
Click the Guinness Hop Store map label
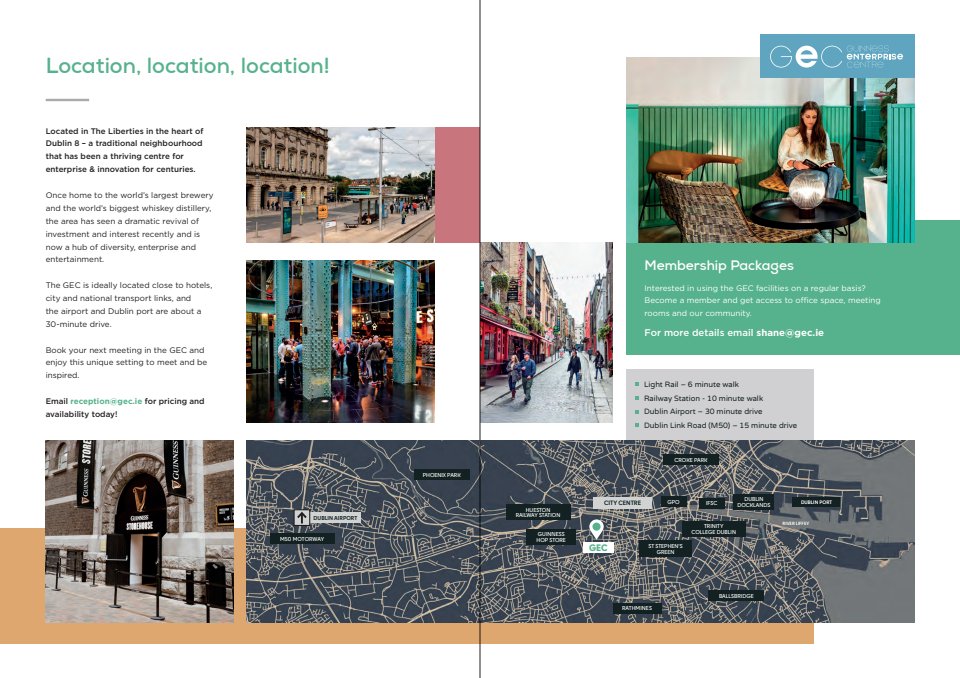click(x=550, y=537)
